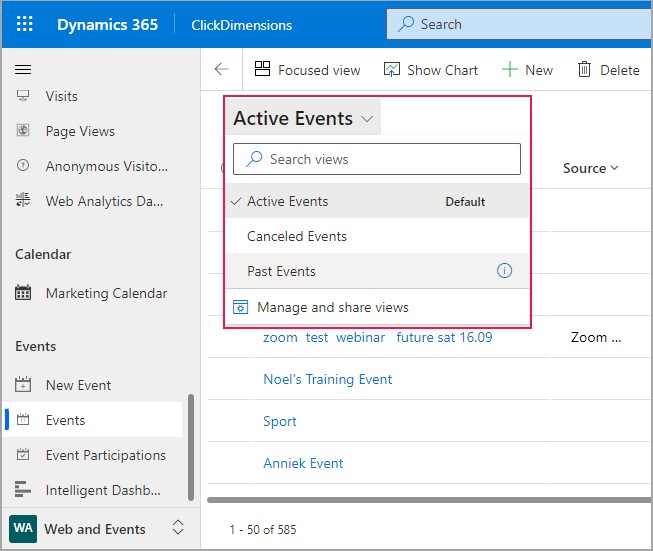
Task: Click the Web Analytics Dashboard icon
Action: pyautogui.click(x=23, y=200)
